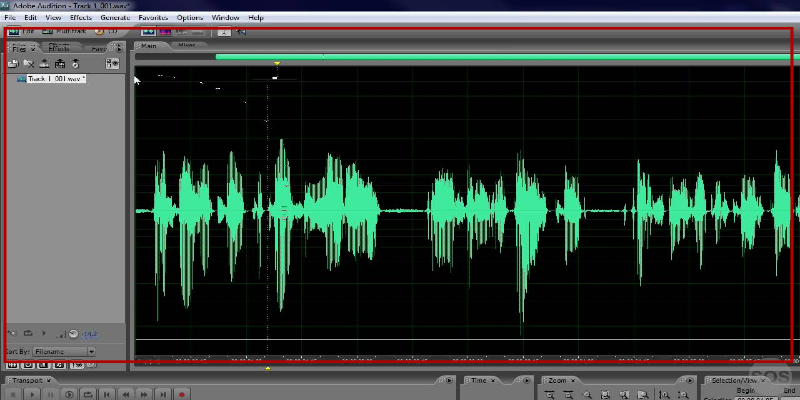Click the Import File icon
The width and height of the screenshot is (800, 400).
point(13,64)
